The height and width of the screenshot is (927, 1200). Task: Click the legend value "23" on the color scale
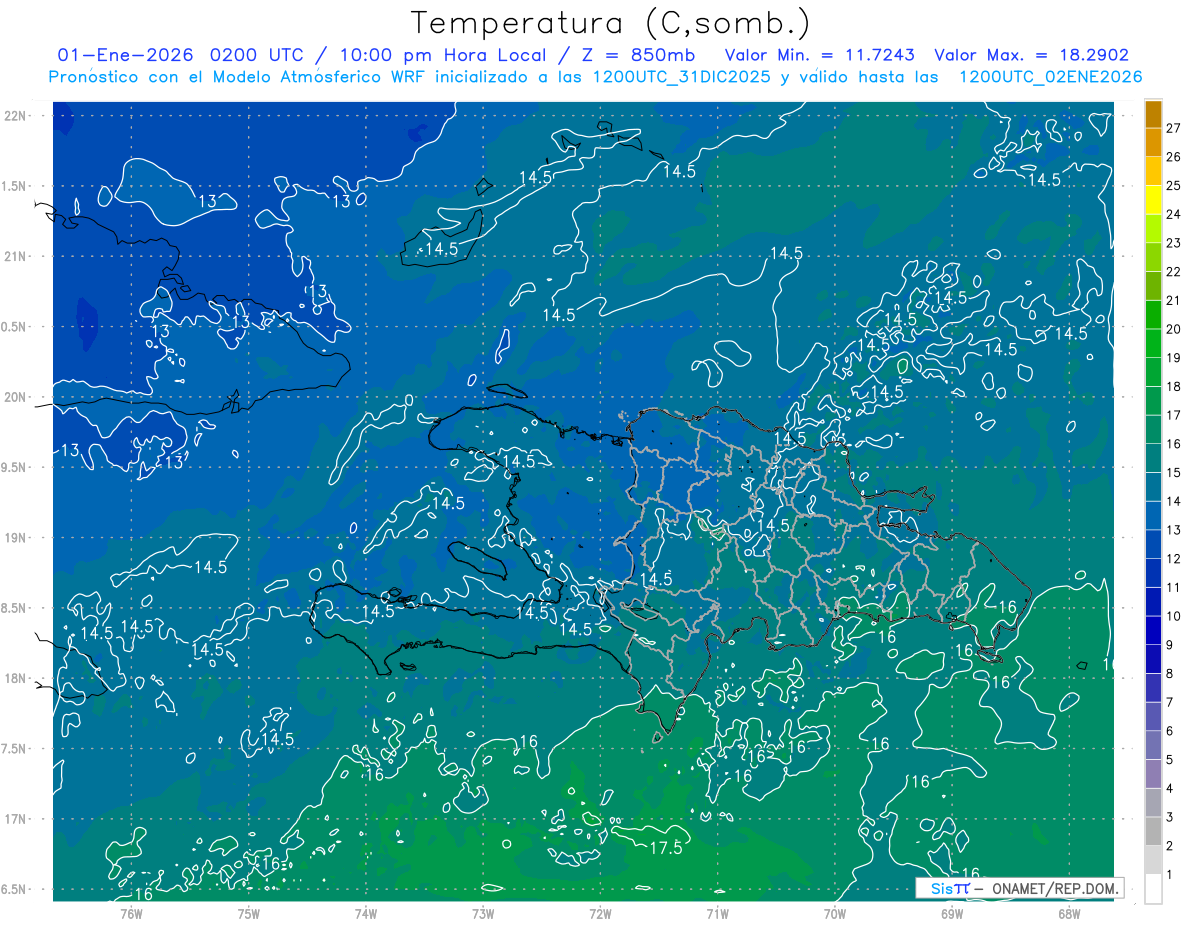tap(1174, 243)
